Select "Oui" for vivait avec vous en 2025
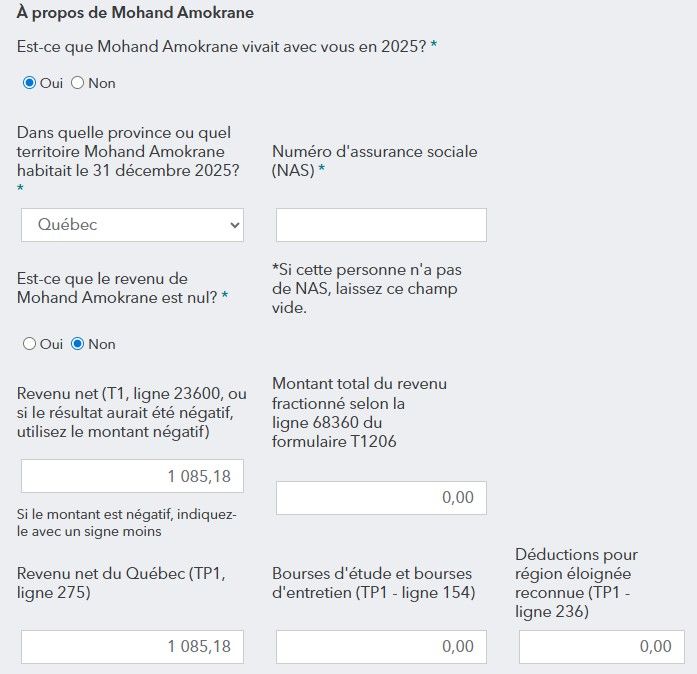This screenshot has height=674, width=697. [29, 83]
